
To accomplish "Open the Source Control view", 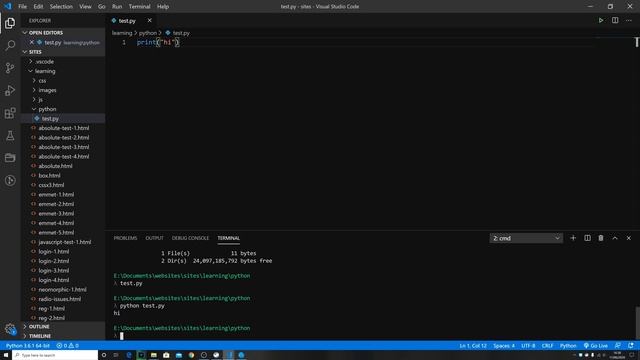I will [10, 68].
